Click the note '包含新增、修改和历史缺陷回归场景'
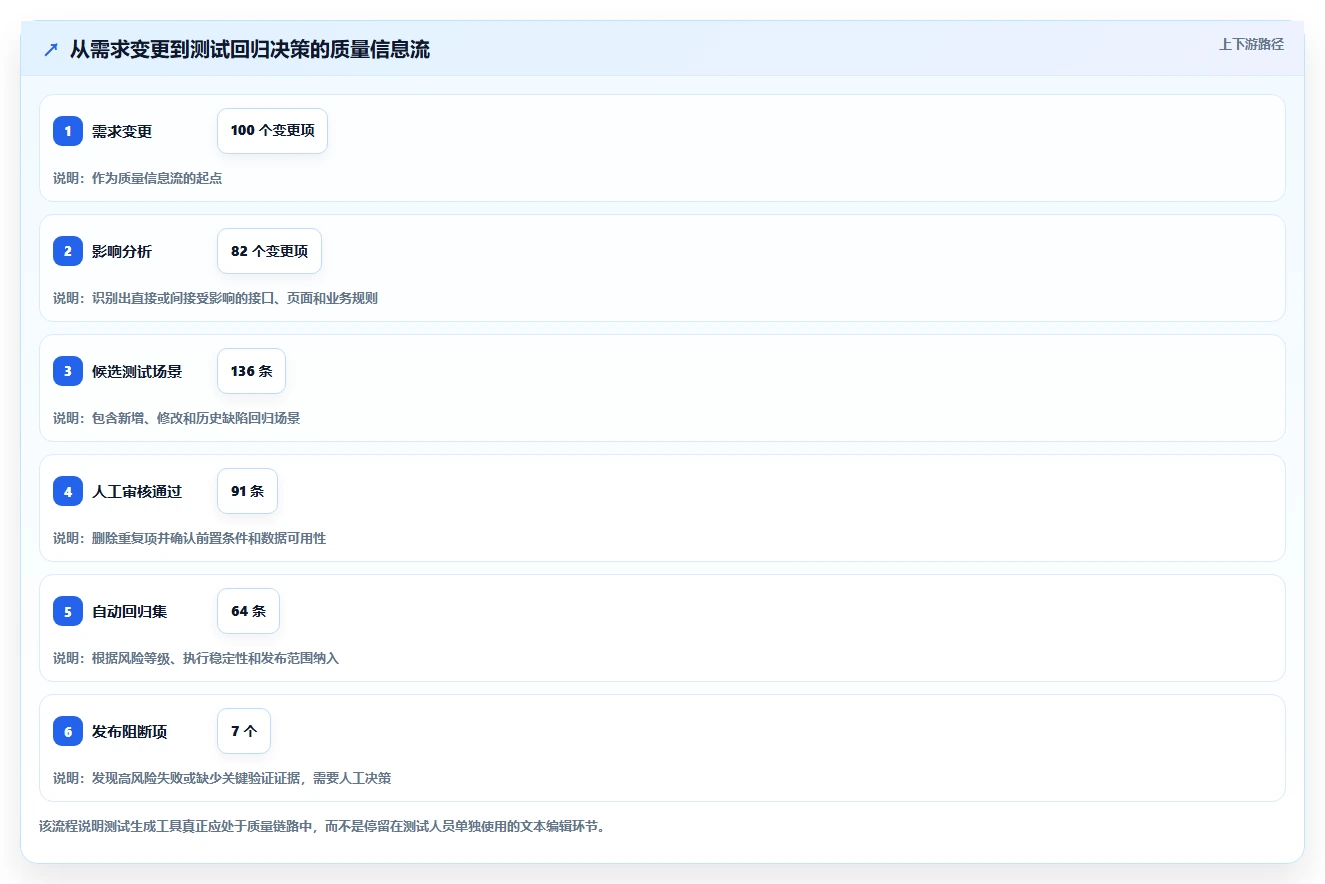Viewport: 1325px width, 884px height. (x=177, y=418)
